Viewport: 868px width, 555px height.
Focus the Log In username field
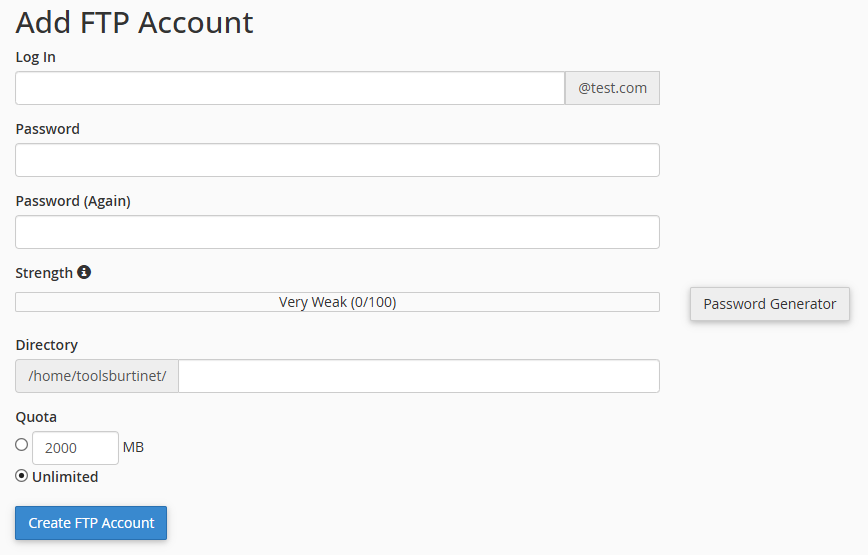coord(290,88)
